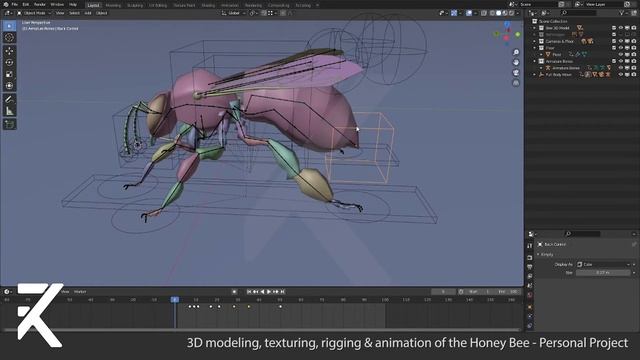The height and width of the screenshot is (360, 640).
Task: Select the Select Box tool
Action: coord(9,26)
